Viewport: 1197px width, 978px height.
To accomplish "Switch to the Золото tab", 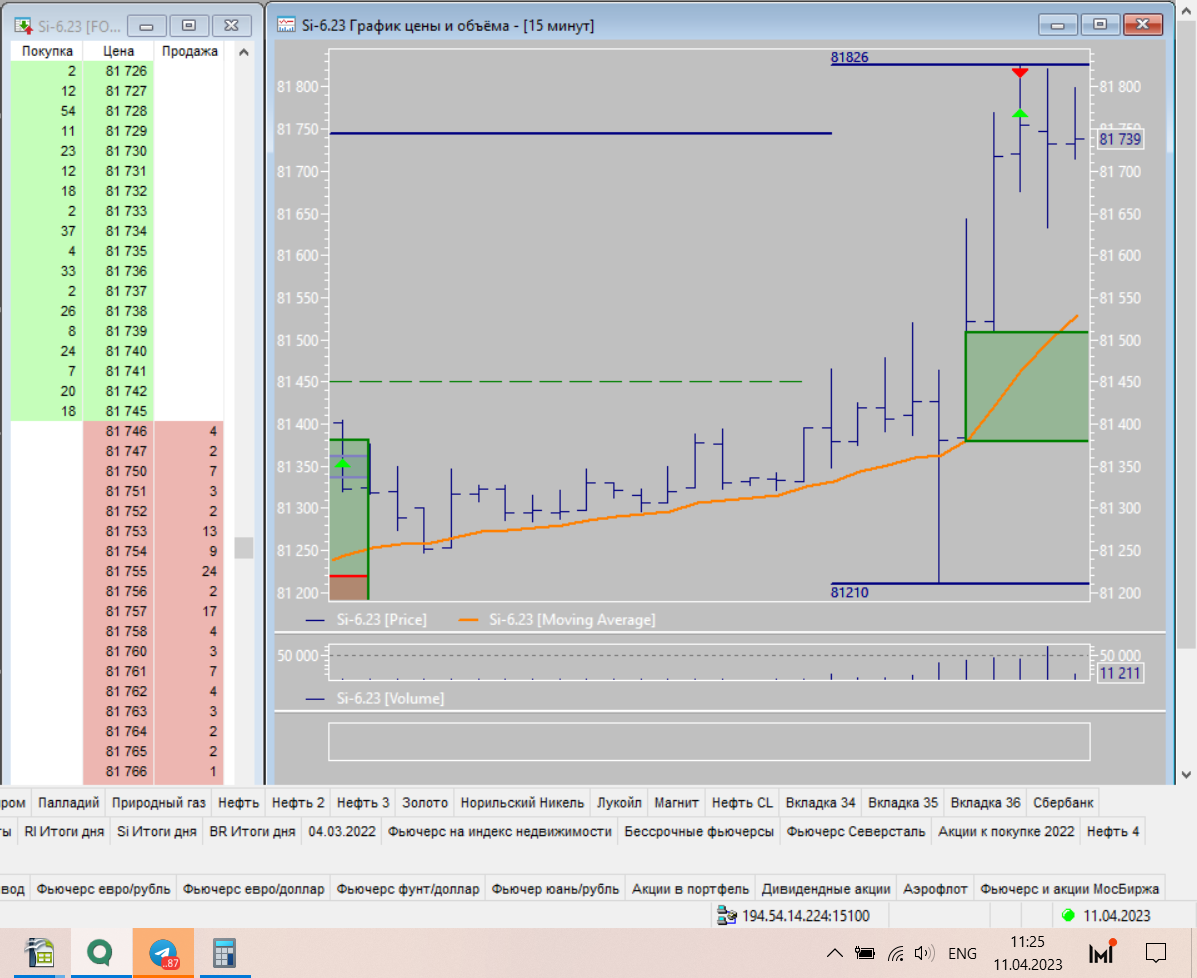I will 425,802.
